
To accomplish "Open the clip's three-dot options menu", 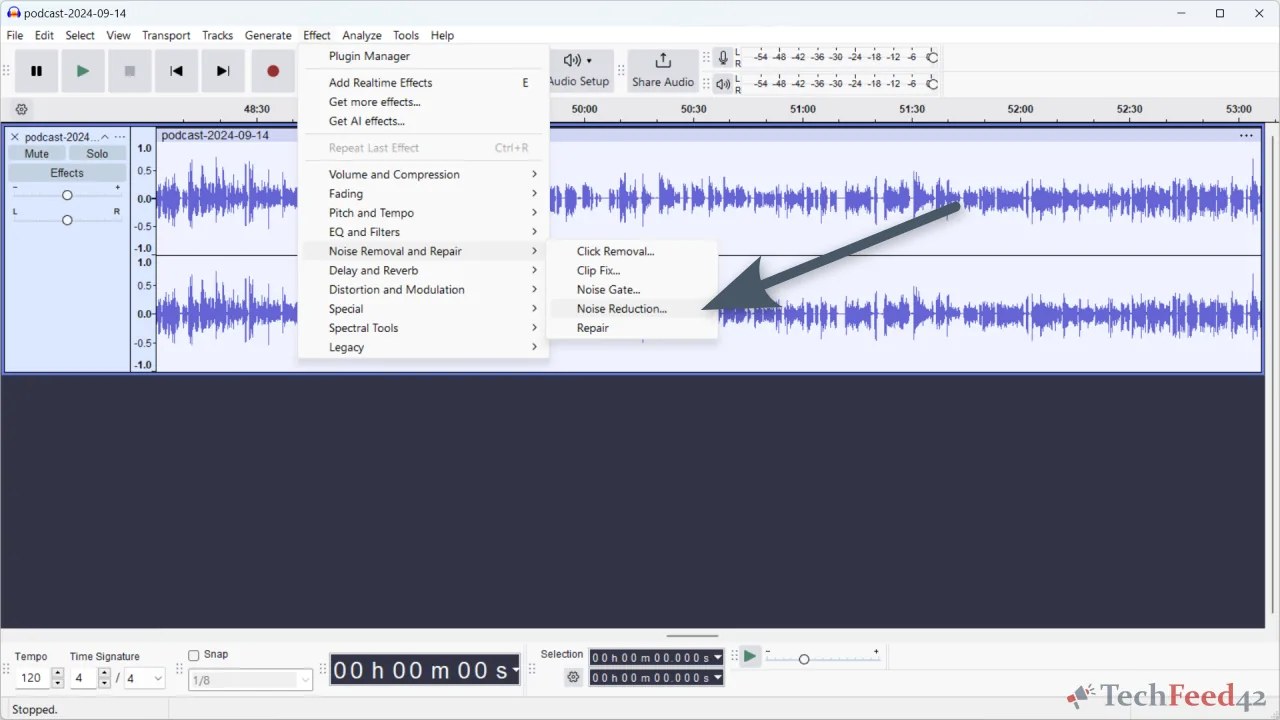I will pyautogui.click(x=1246, y=135).
